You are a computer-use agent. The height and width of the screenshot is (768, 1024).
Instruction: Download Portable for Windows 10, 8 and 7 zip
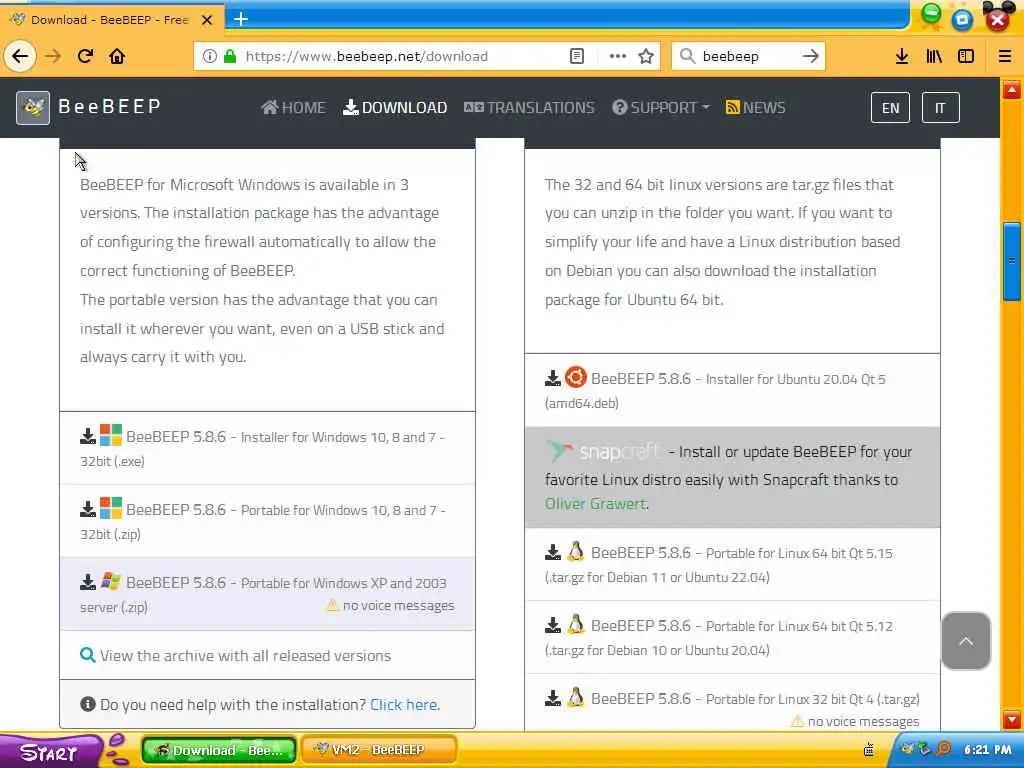point(267,521)
